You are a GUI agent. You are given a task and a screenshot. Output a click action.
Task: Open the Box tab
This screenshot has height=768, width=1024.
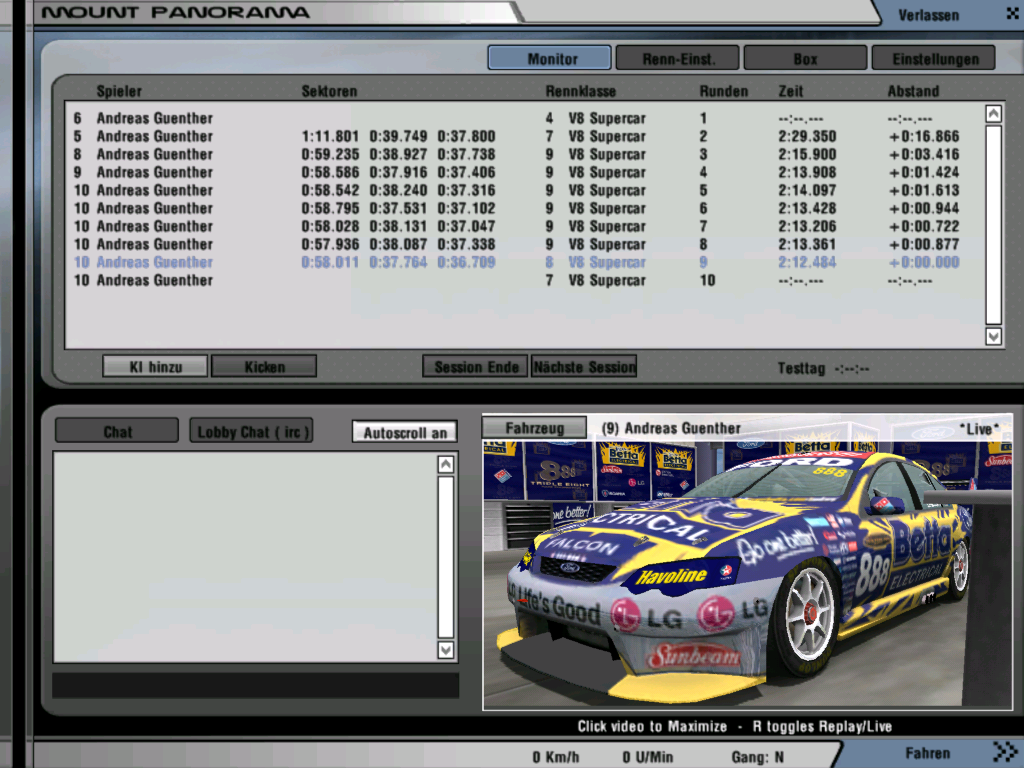[x=805, y=58]
